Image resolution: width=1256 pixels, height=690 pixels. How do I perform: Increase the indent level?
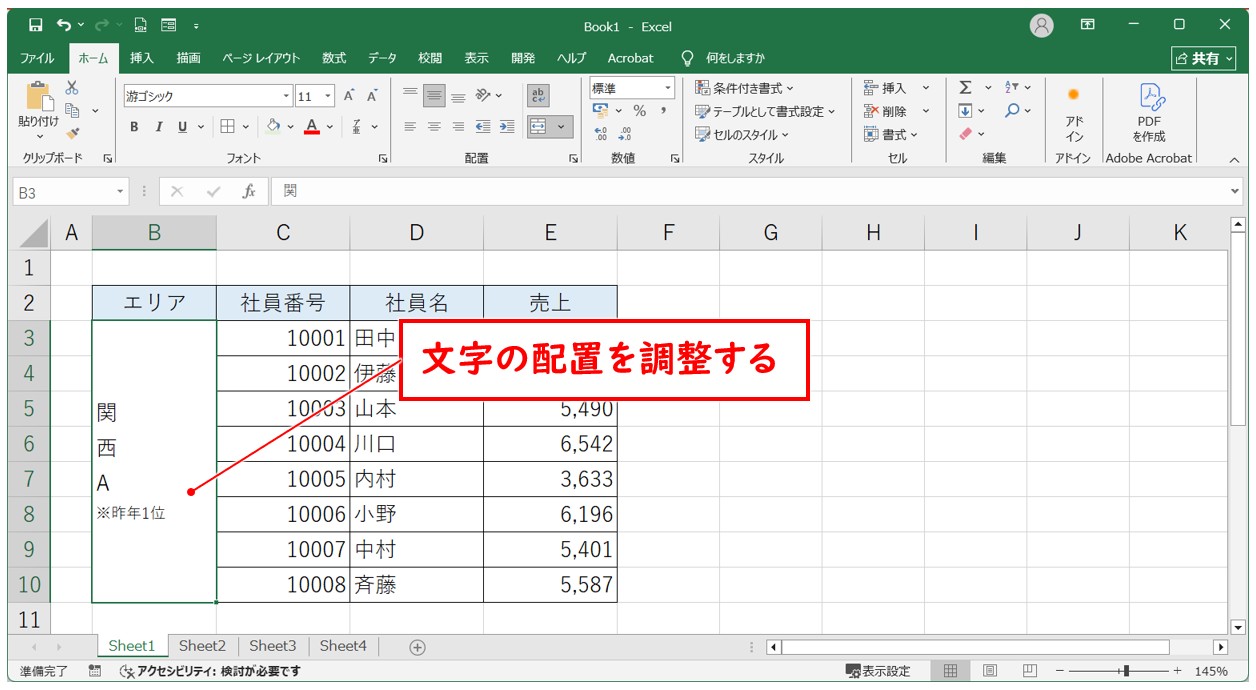click(507, 127)
